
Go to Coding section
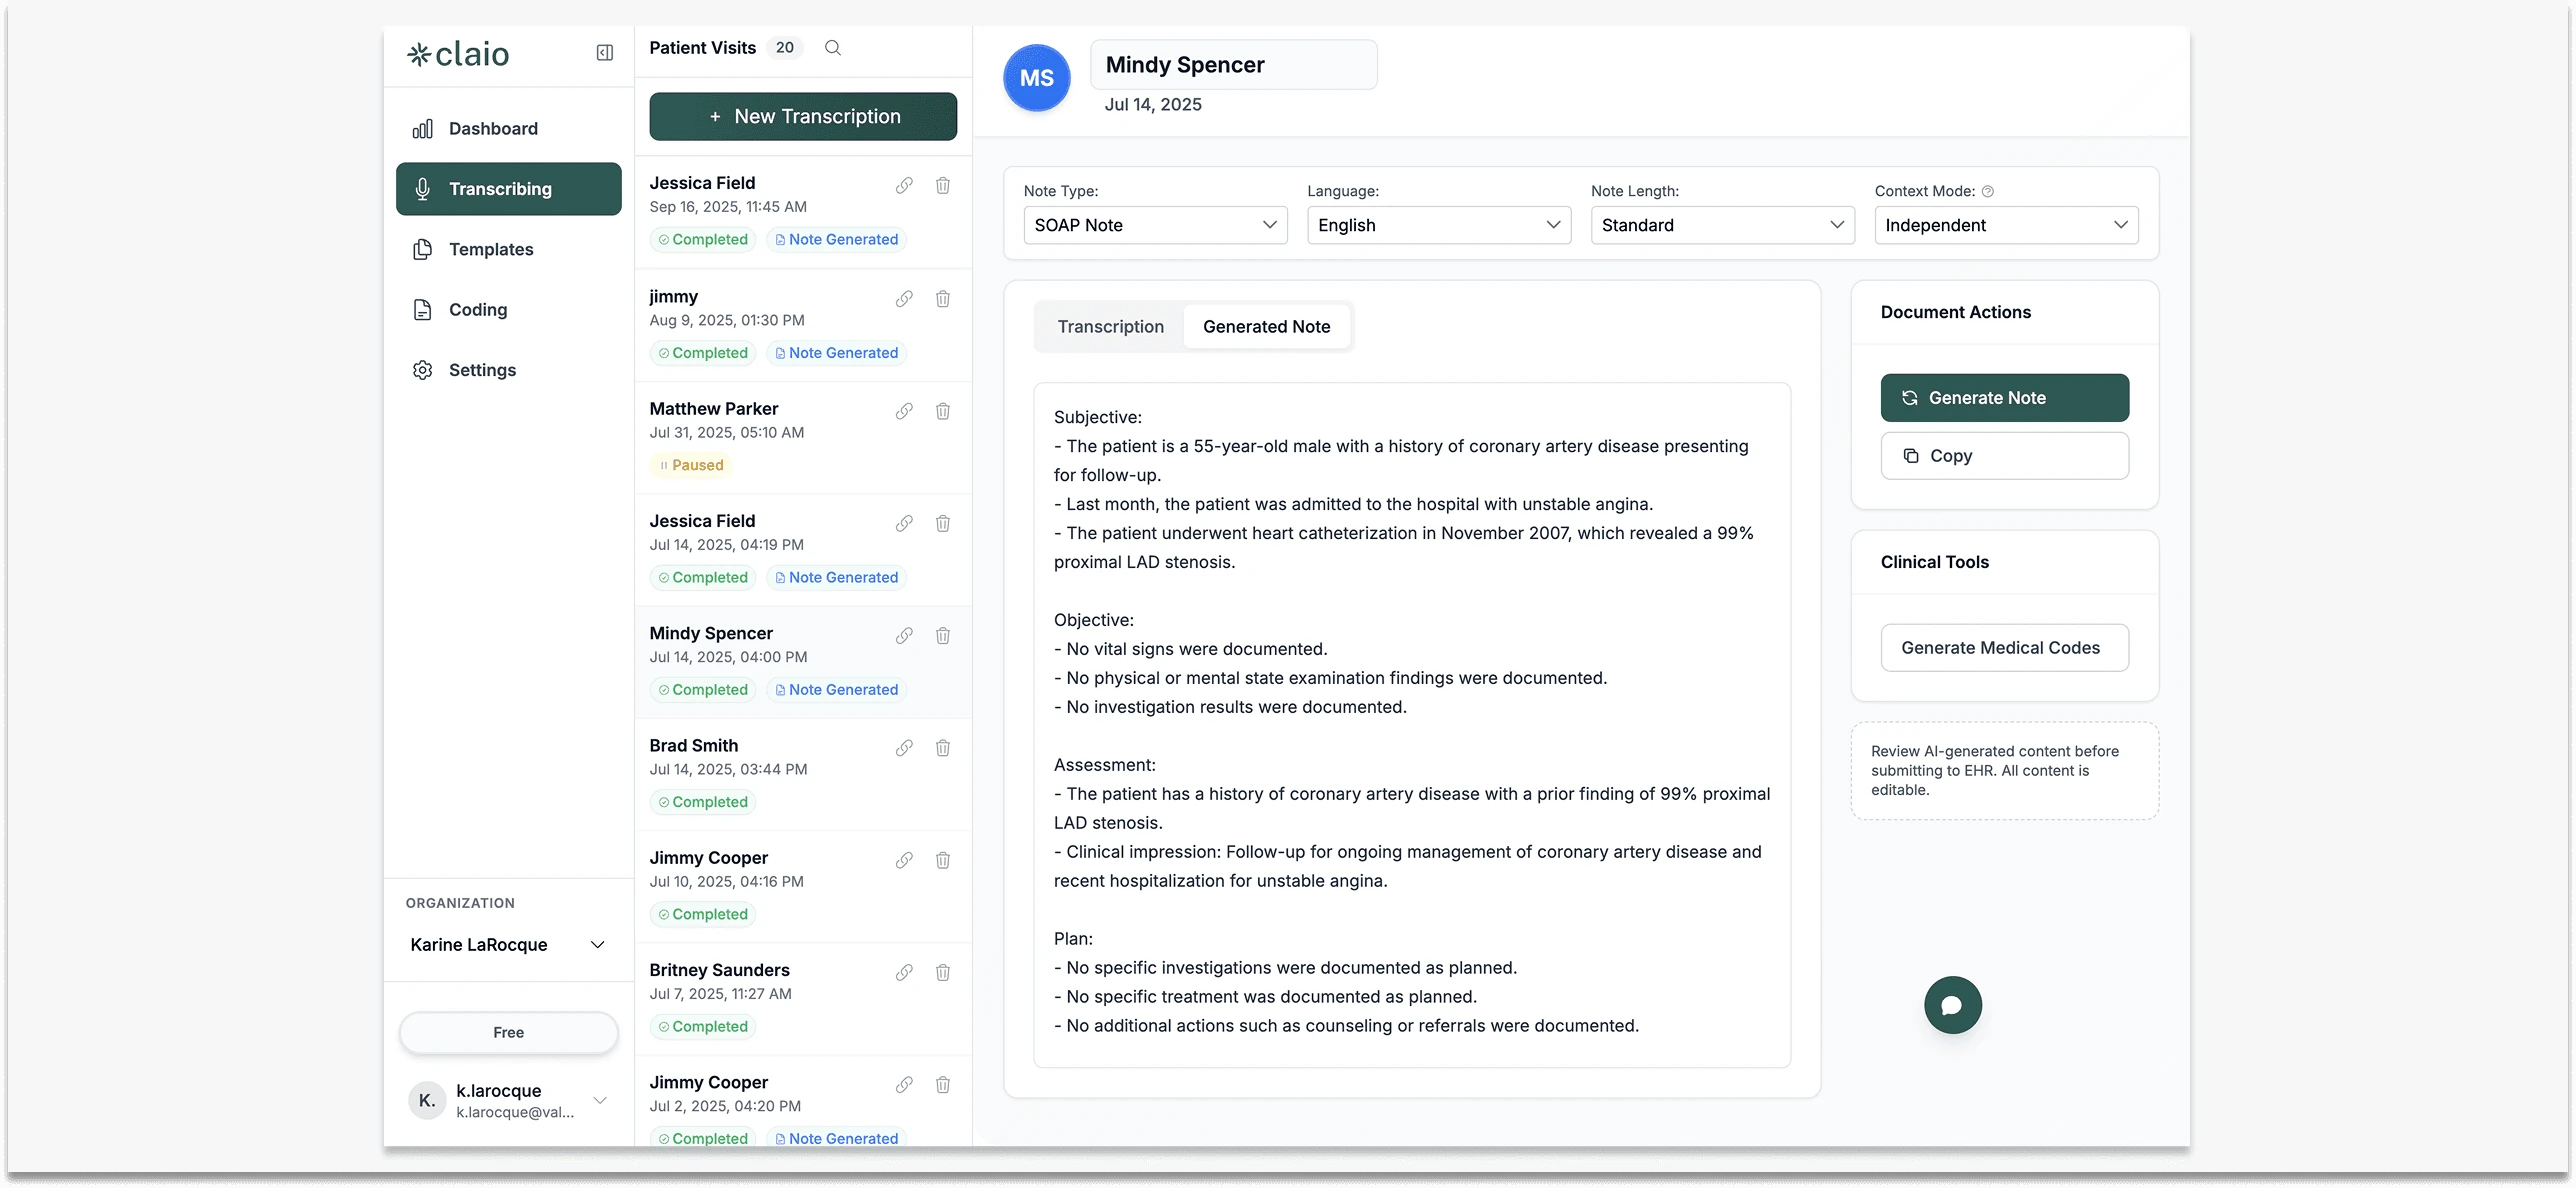478,310
